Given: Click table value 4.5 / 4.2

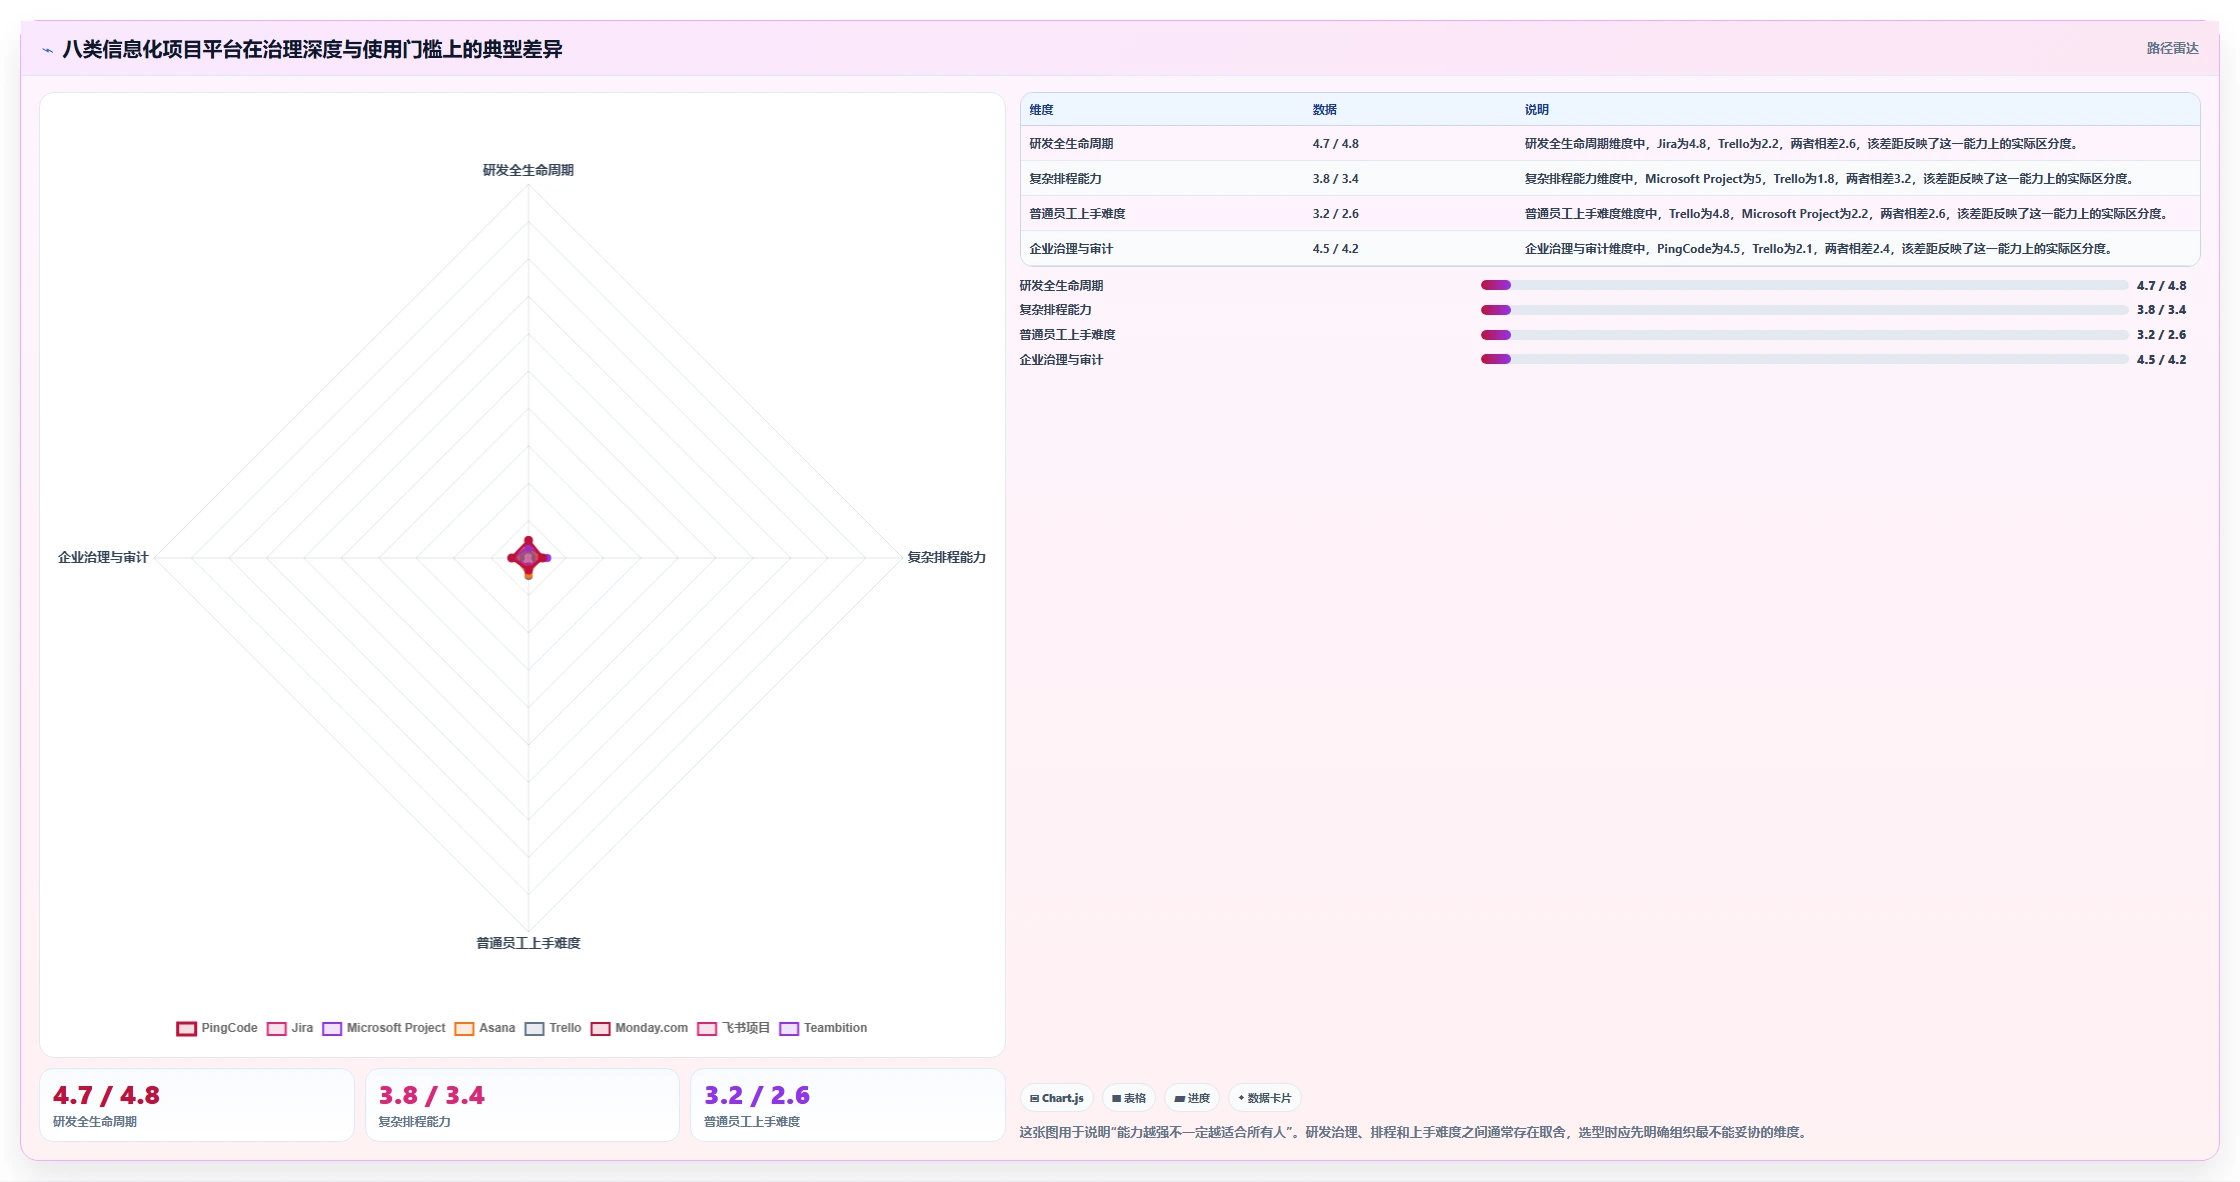Looking at the screenshot, I should (x=1335, y=249).
